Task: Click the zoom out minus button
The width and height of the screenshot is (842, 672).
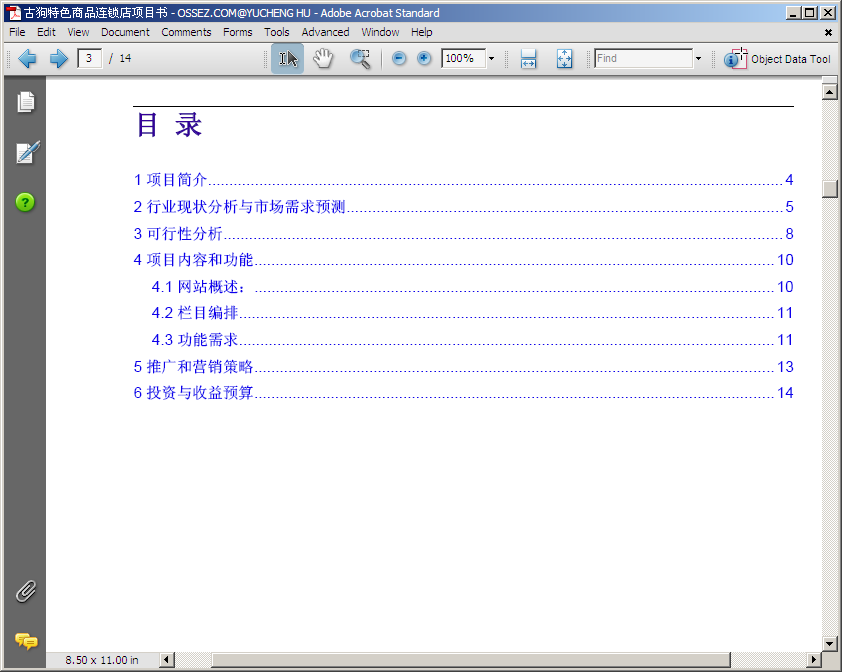Action: tap(399, 59)
